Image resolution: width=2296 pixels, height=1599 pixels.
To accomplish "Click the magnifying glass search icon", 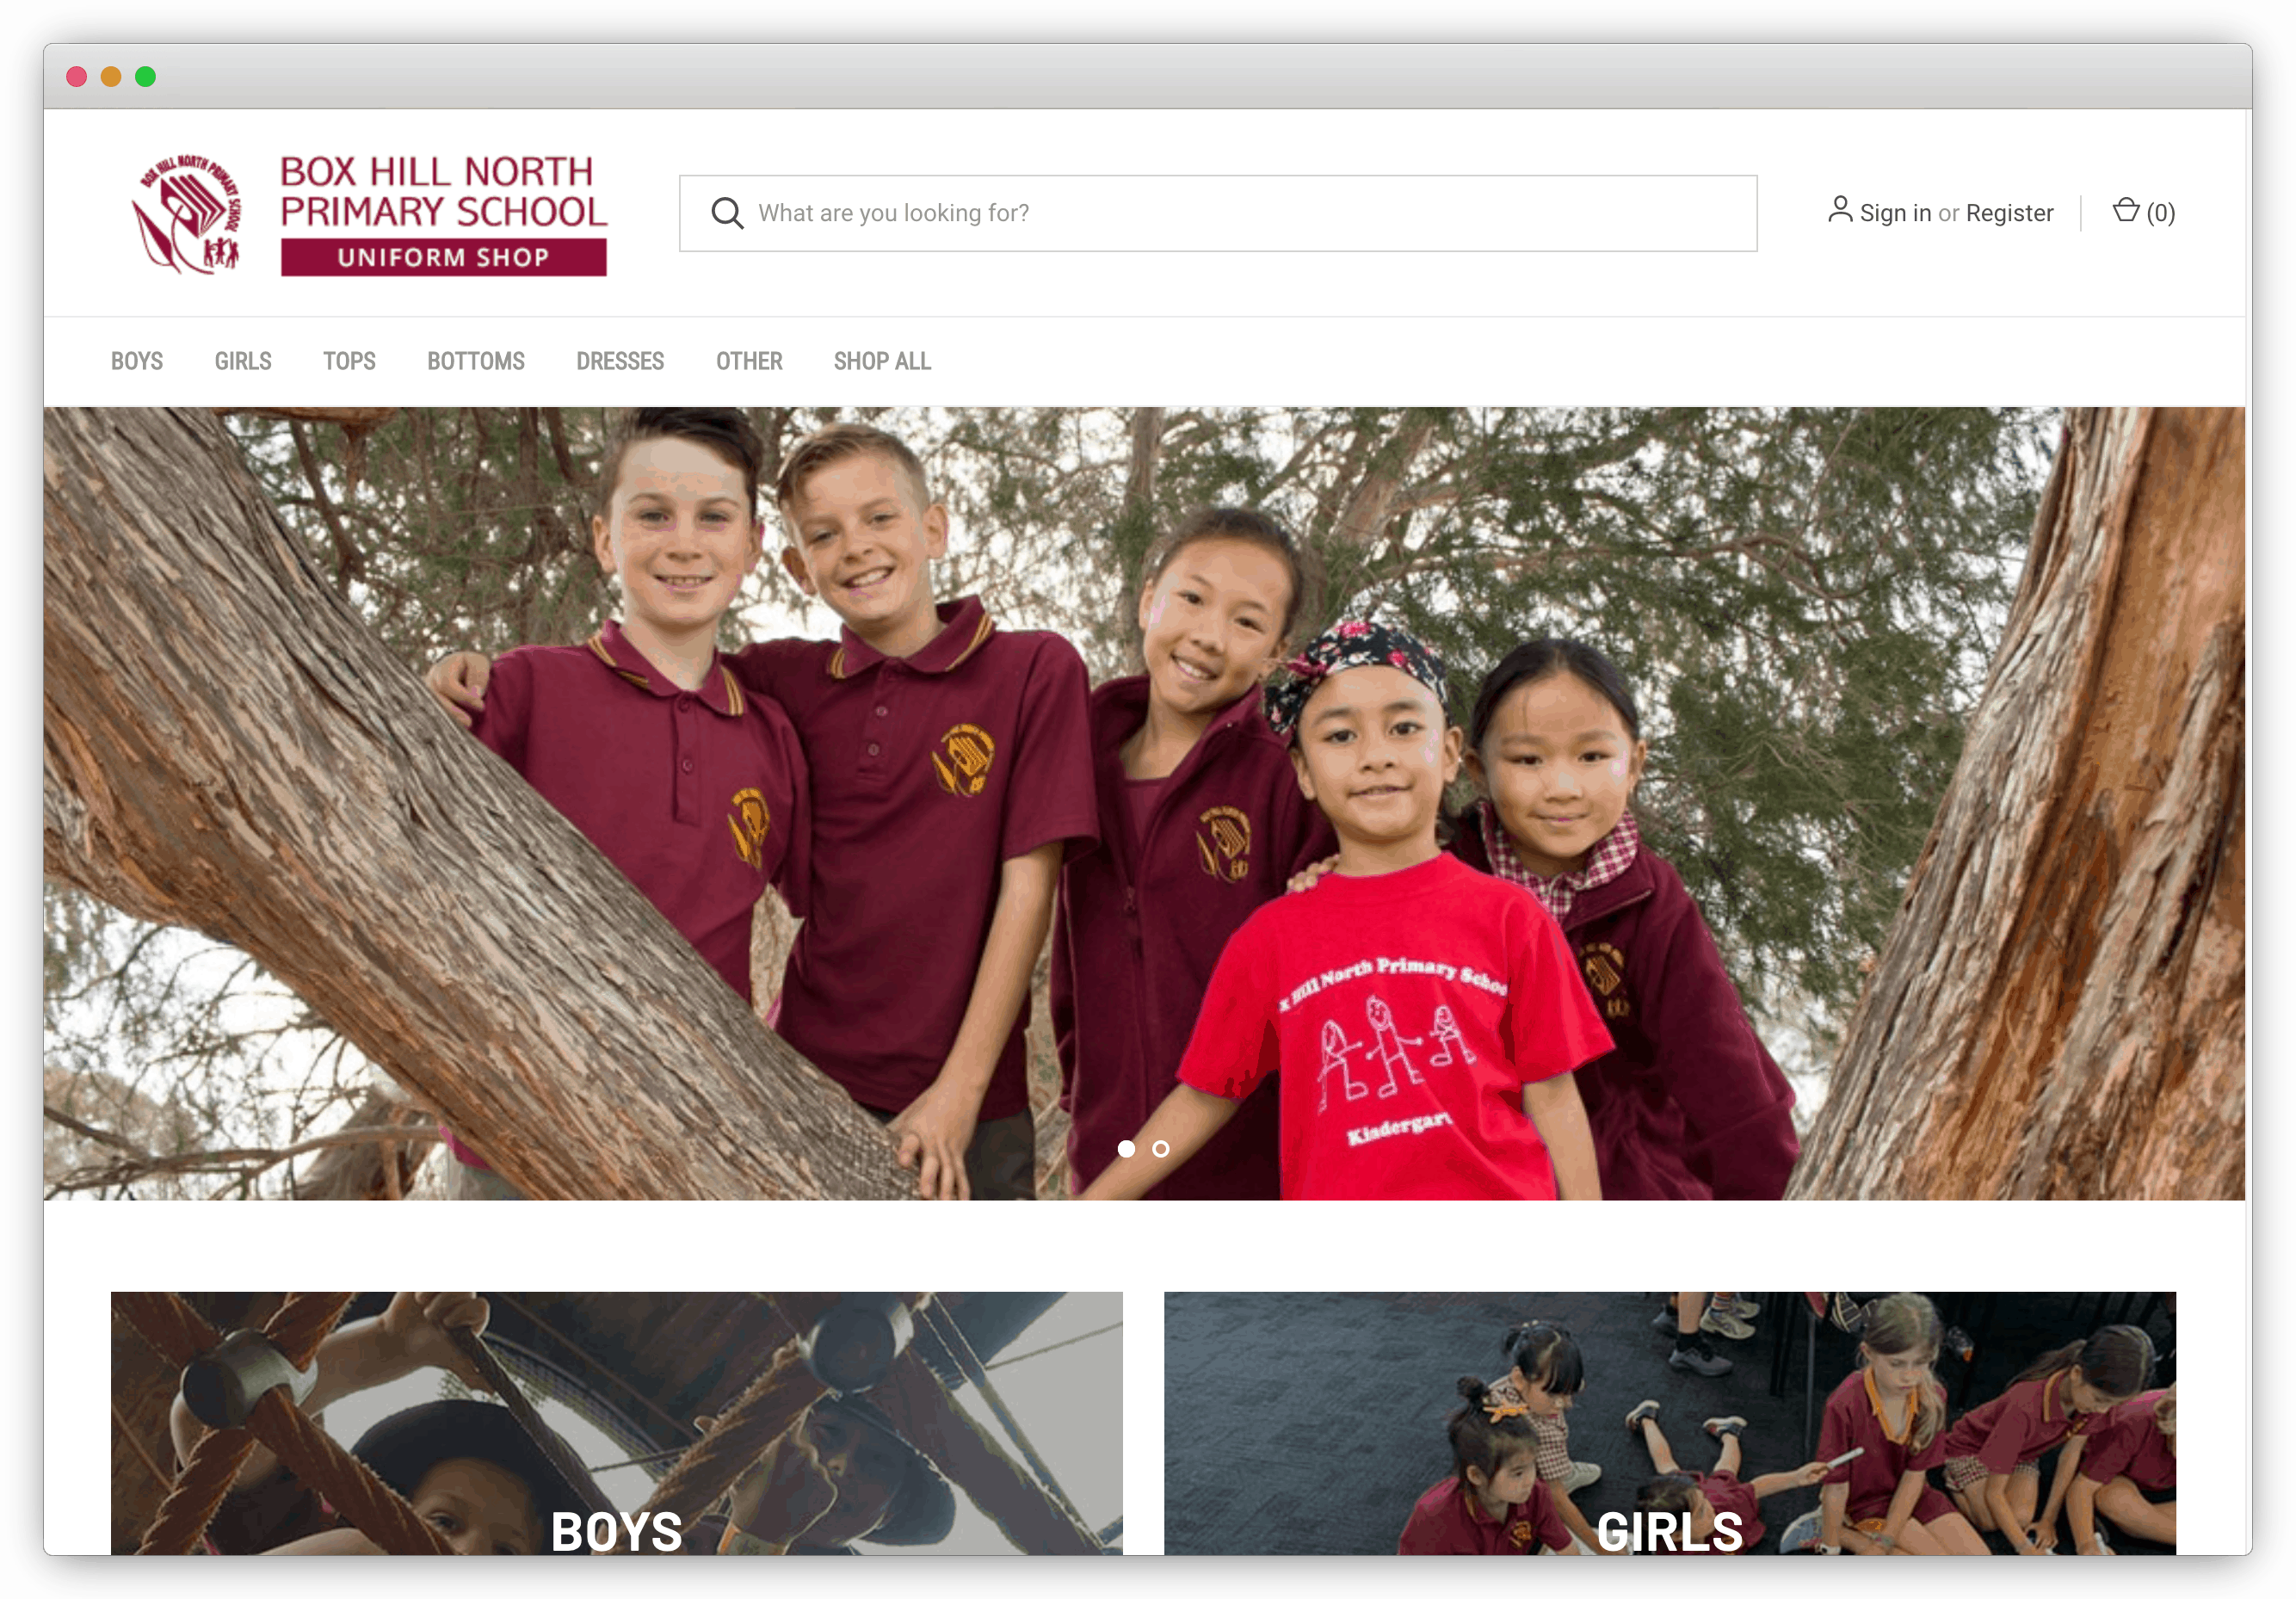I will (x=727, y=213).
